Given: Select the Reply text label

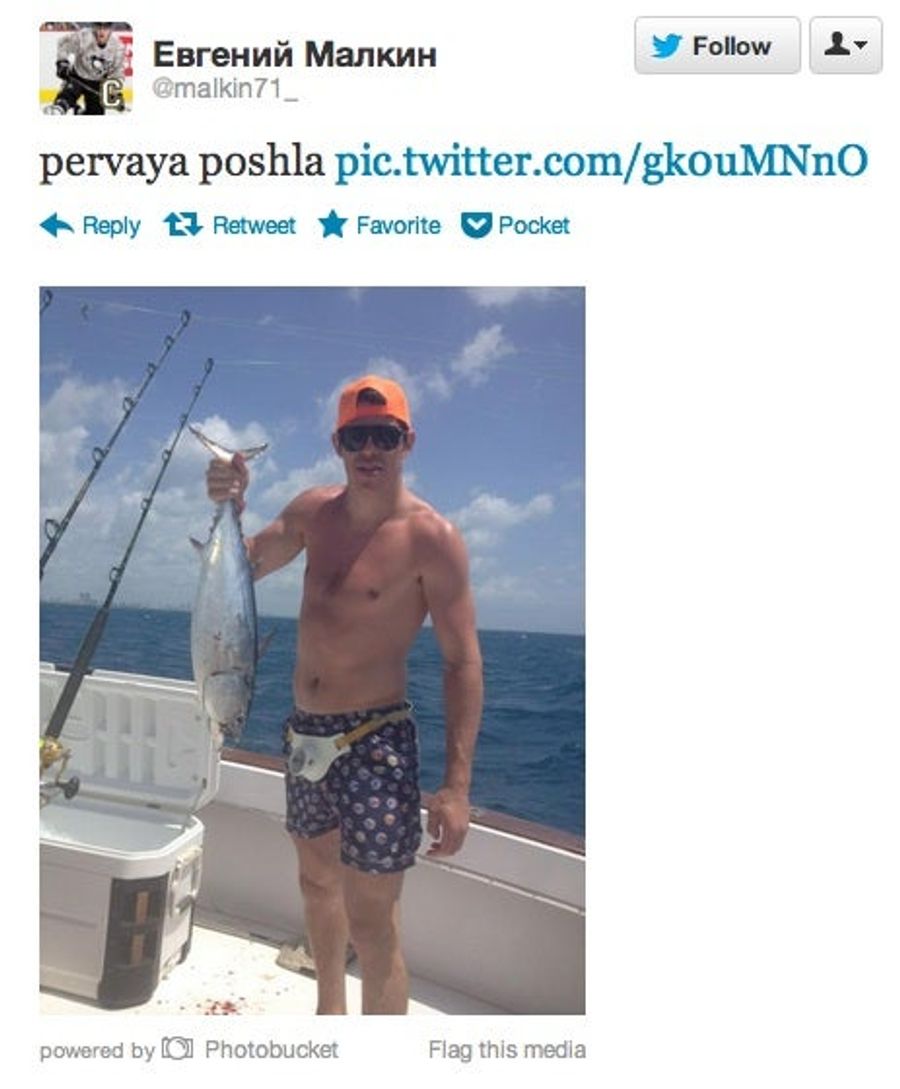Looking at the screenshot, I should [x=111, y=225].
